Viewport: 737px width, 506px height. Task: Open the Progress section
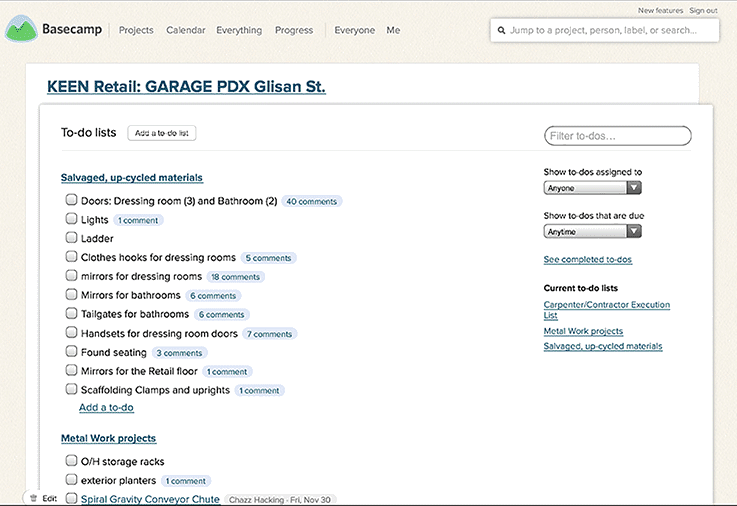(x=294, y=30)
